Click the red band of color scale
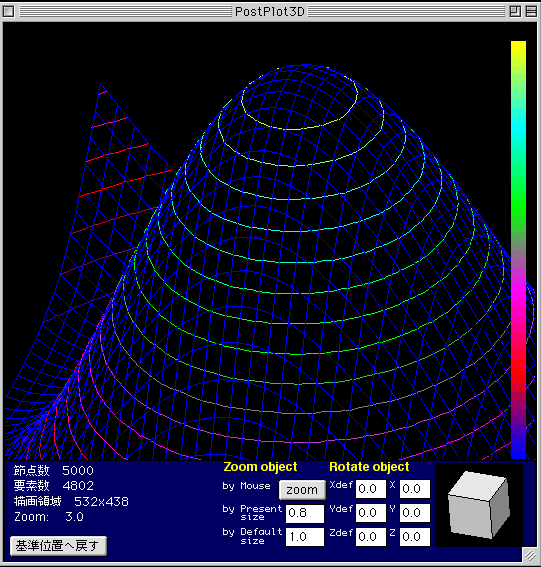The image size is (541, 567). tap(518, 372)
